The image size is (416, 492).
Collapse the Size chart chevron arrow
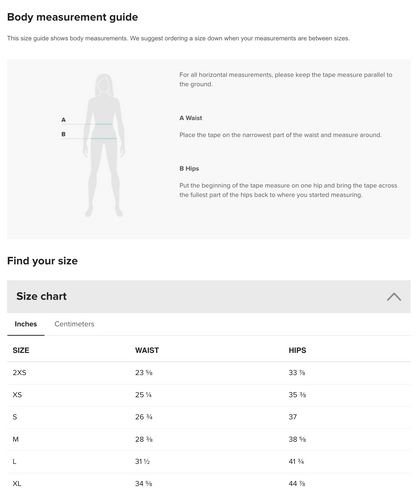[x=394, y=297]
